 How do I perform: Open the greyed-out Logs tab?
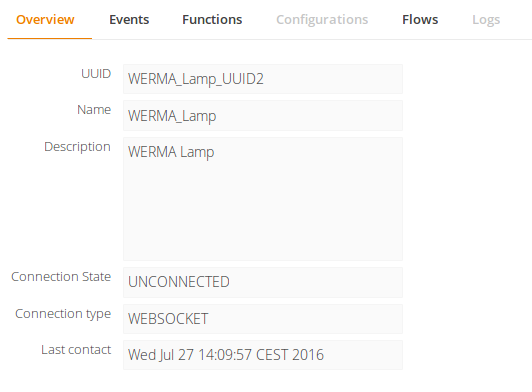point(486,20)
